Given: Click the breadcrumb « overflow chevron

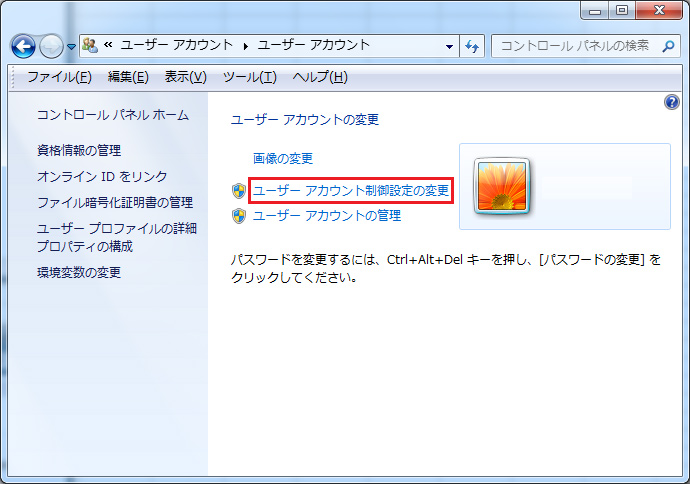Looking at the screenshot, I should 108,44.
